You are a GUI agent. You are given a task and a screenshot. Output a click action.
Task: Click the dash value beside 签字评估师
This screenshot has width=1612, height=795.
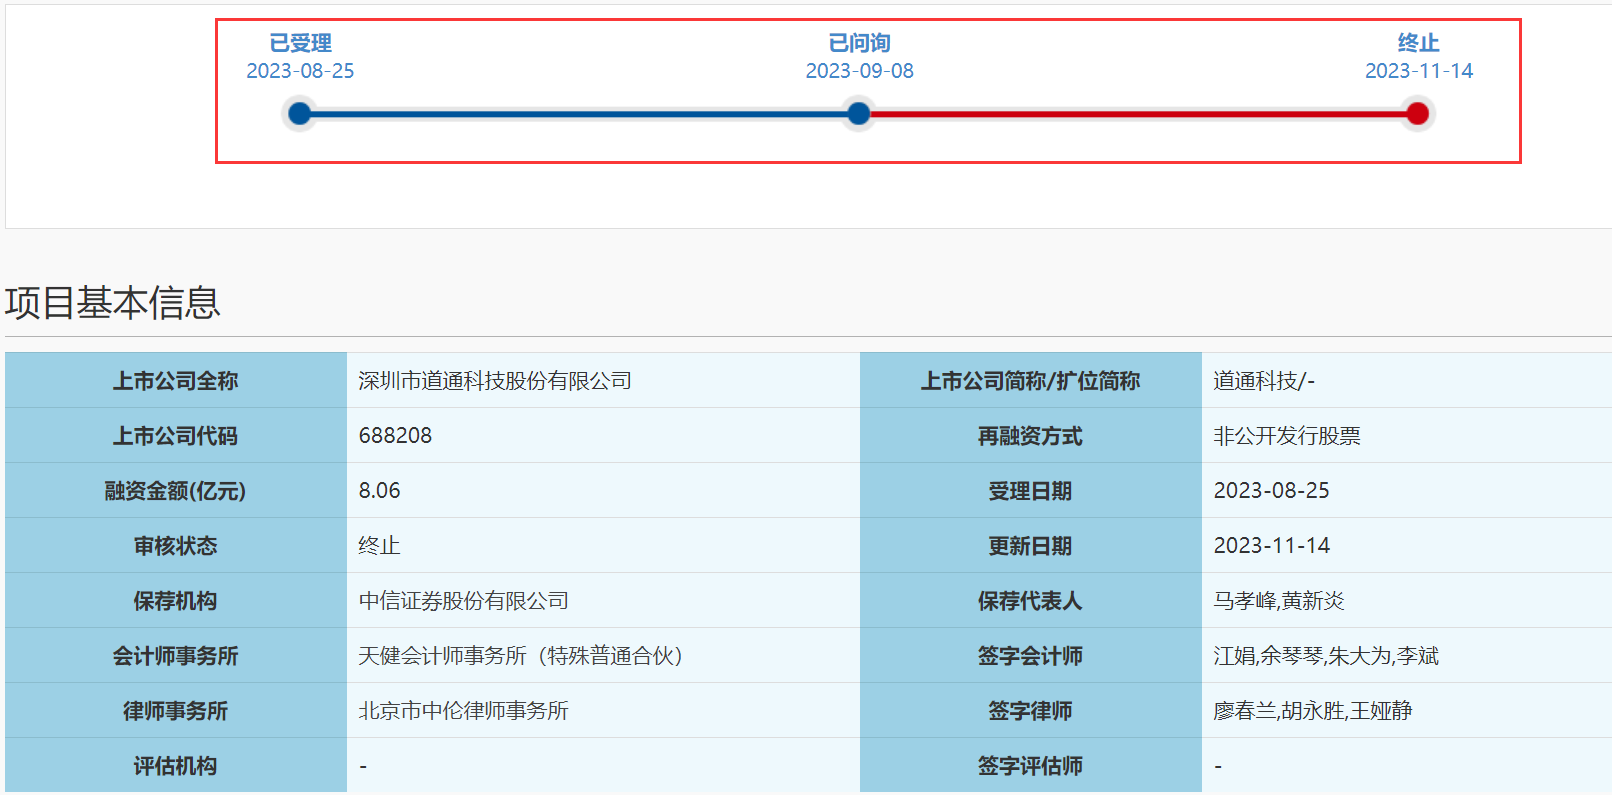click(1218, 767)
